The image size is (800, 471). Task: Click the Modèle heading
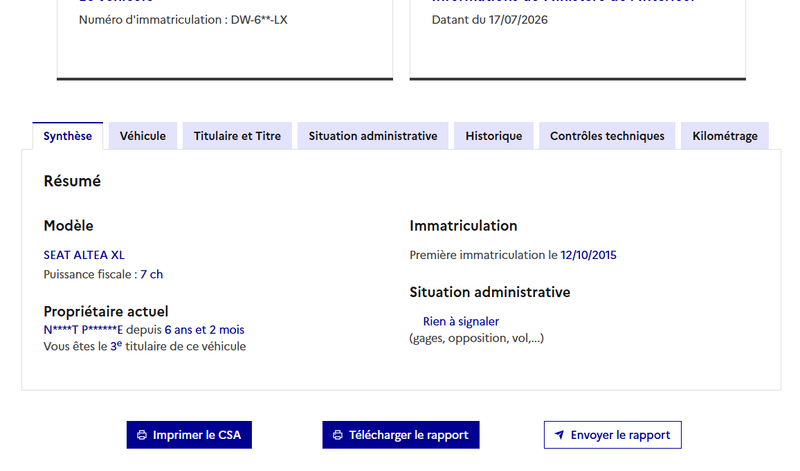point(68,226)
